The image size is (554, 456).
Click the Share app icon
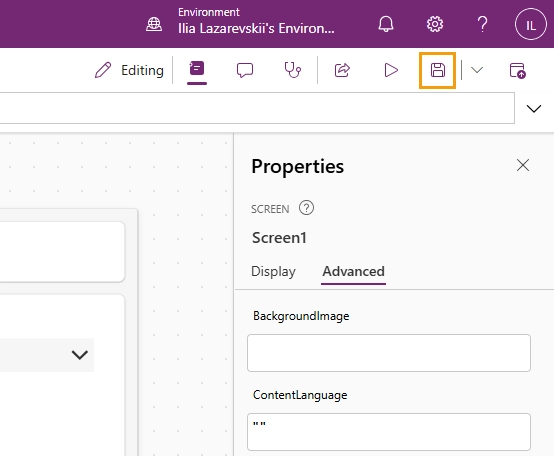click(x=342, y=70)
